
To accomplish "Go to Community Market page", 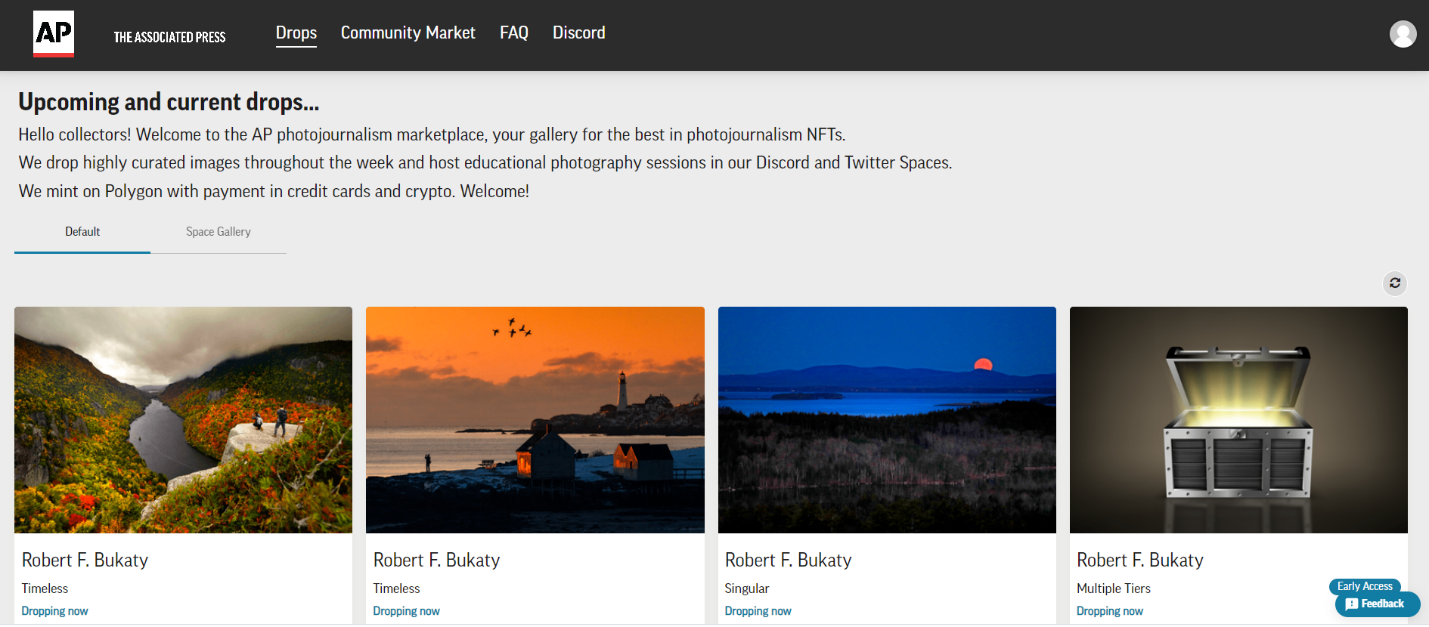I will pyautogui.click(x=408, y=33).
